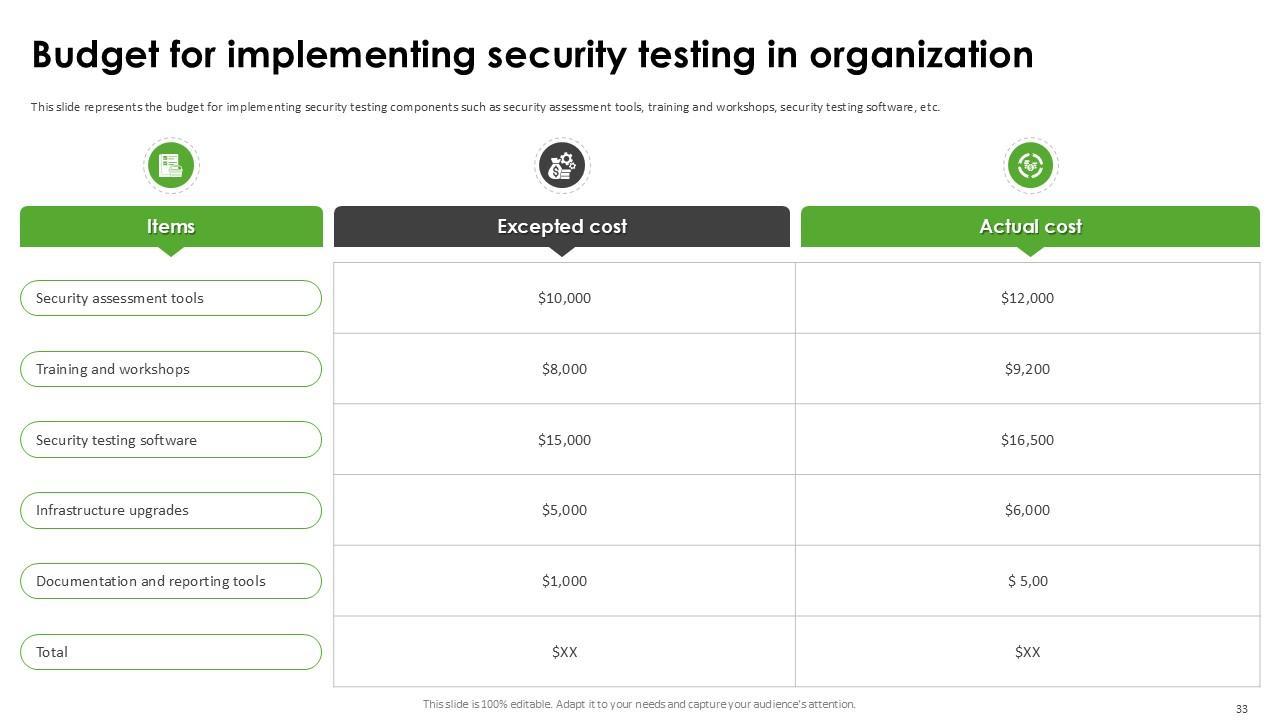Image resolution: width=1280 pixels, height=720 pixels.
Task: Click the $12,000 actual cost cell
Action: click(1027, 298)
